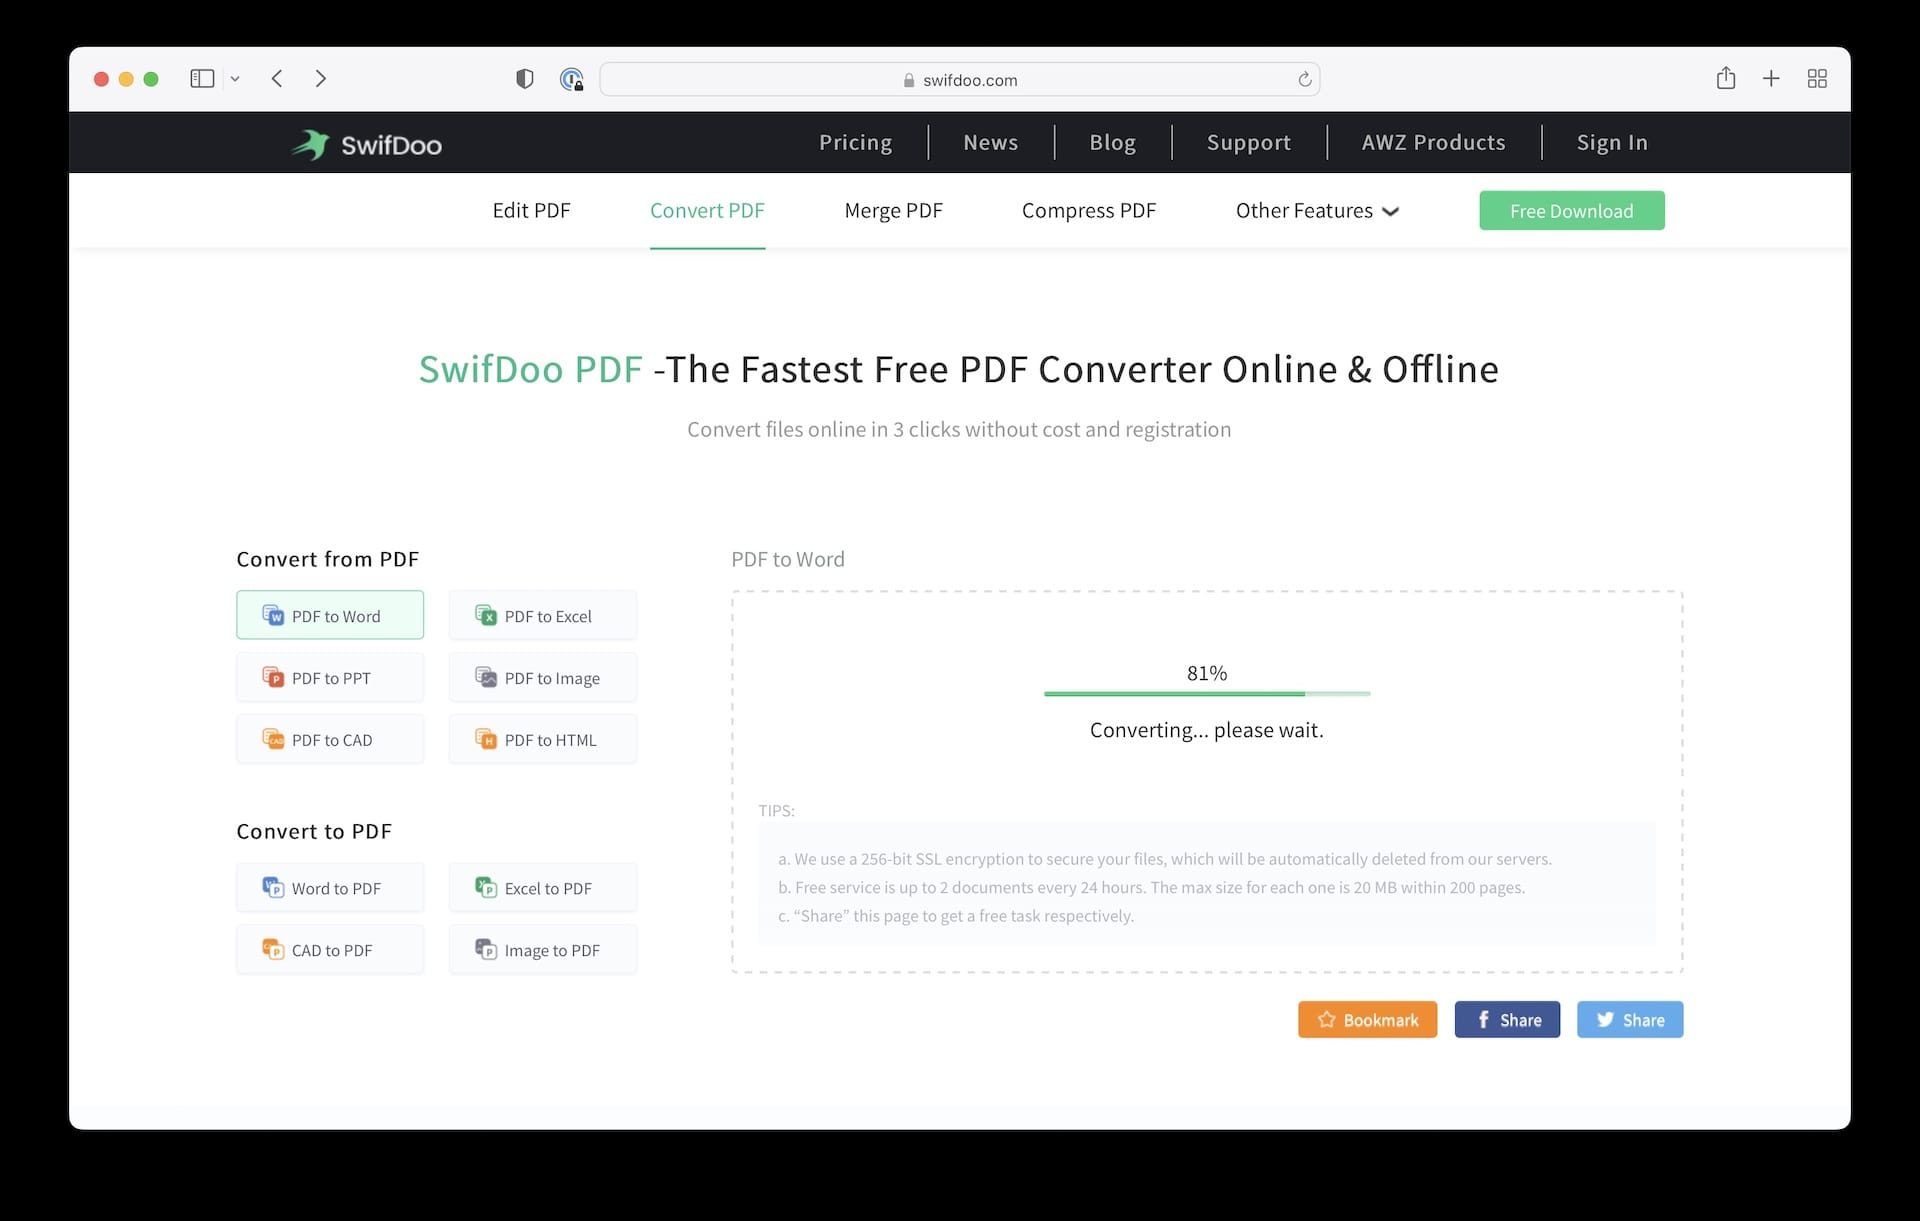Show the Safari tab overview grid

[x=1817, y=78]
